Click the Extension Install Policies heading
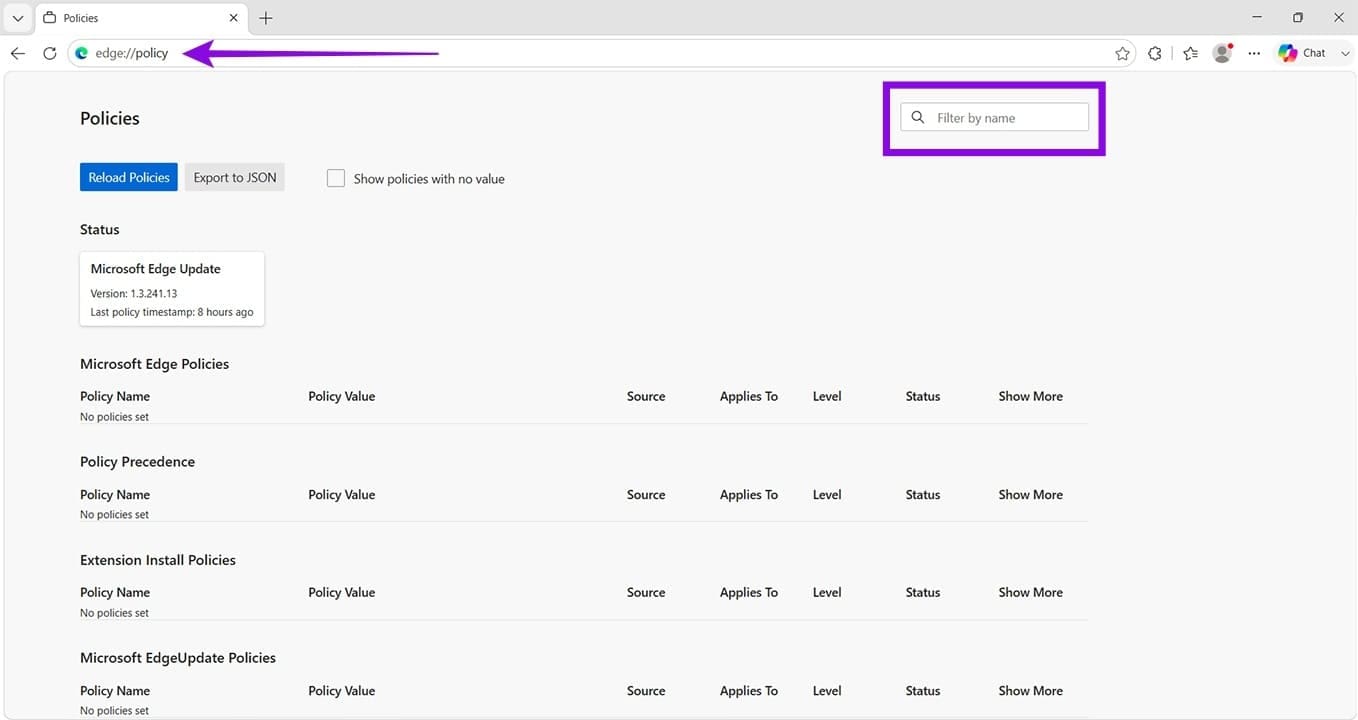The height and width of the screenshot is (720, 1358). click(158, 560)
